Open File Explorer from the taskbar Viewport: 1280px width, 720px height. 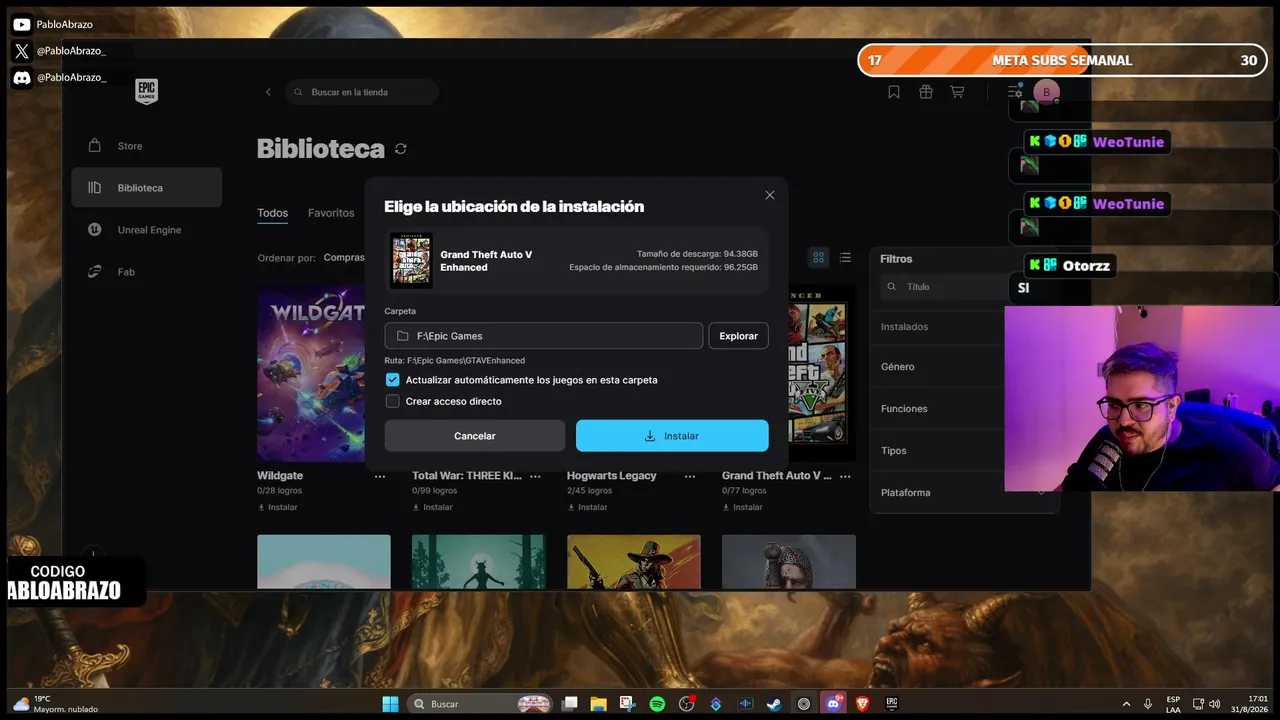[598, 704]
